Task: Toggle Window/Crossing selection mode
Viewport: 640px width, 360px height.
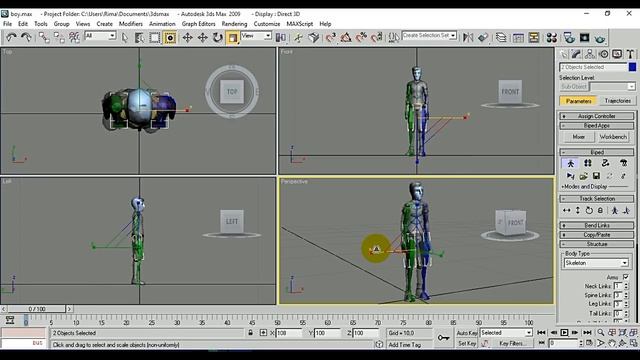Action: click(170, 38)
